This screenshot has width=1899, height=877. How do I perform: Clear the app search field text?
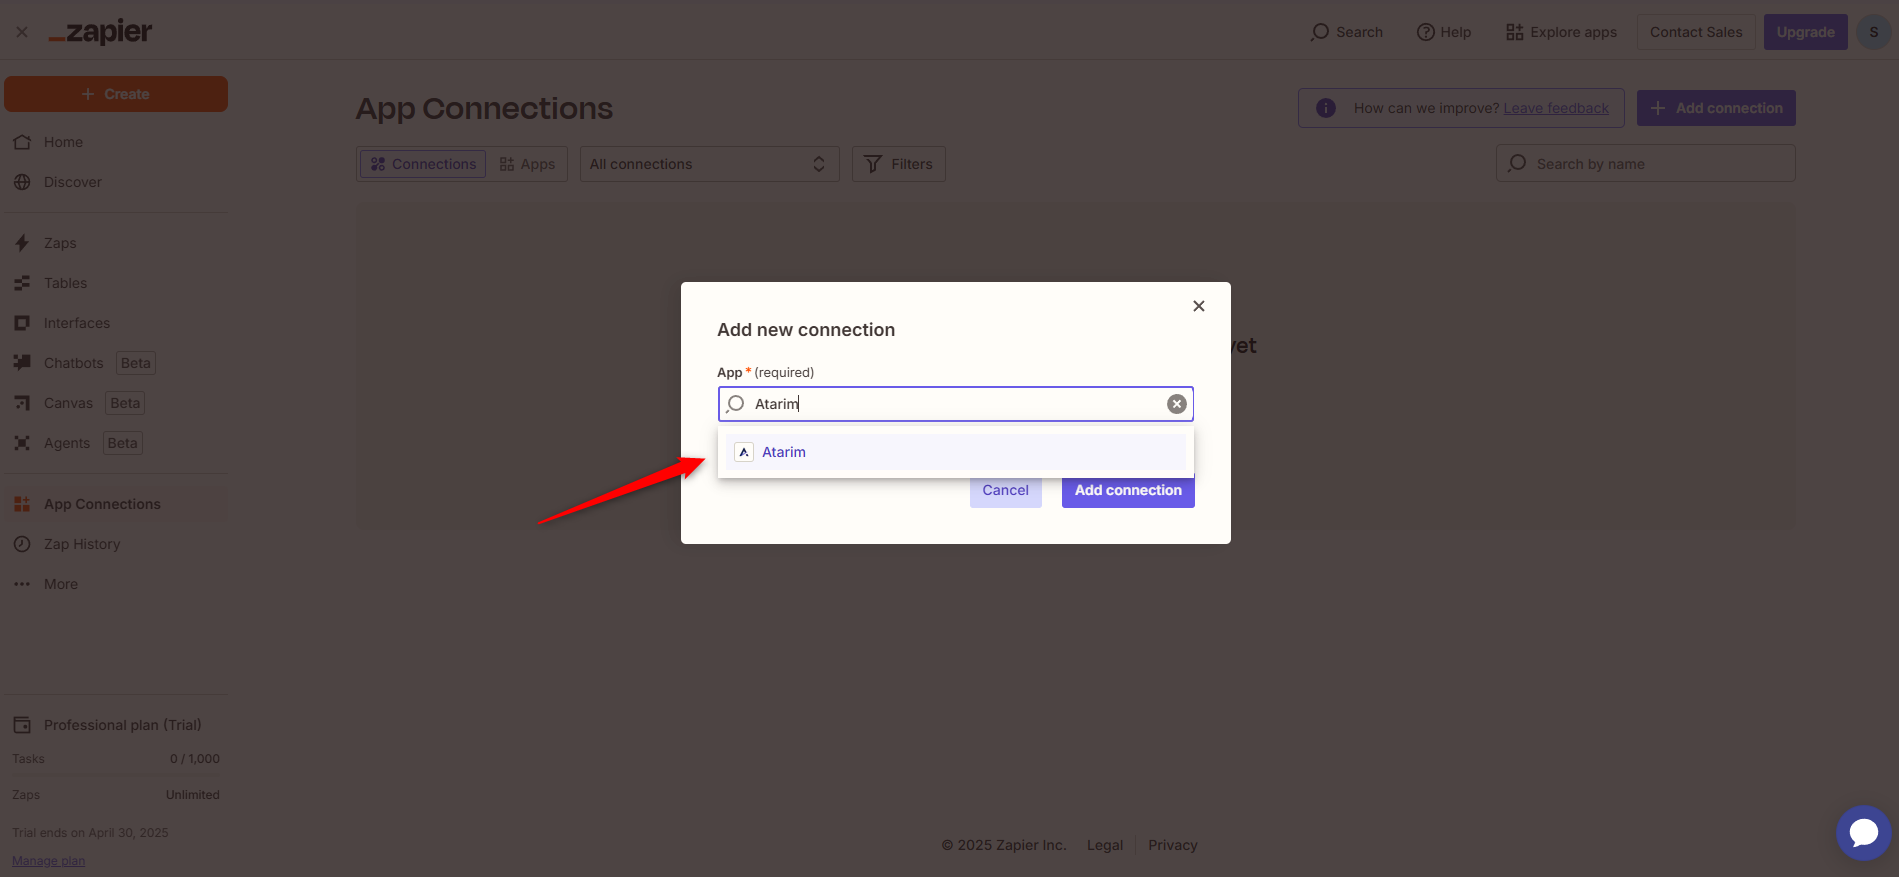(x=1177, y=404)
